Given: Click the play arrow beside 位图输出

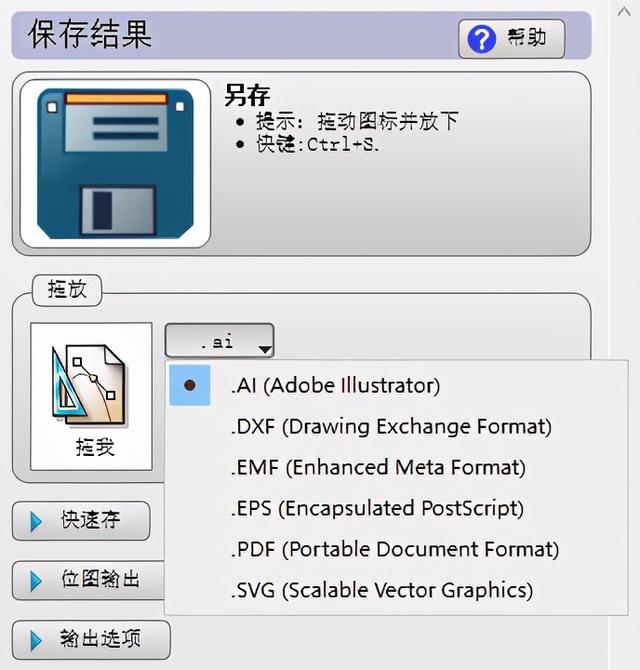Looking at the screenshot, I should coord(36,581).
